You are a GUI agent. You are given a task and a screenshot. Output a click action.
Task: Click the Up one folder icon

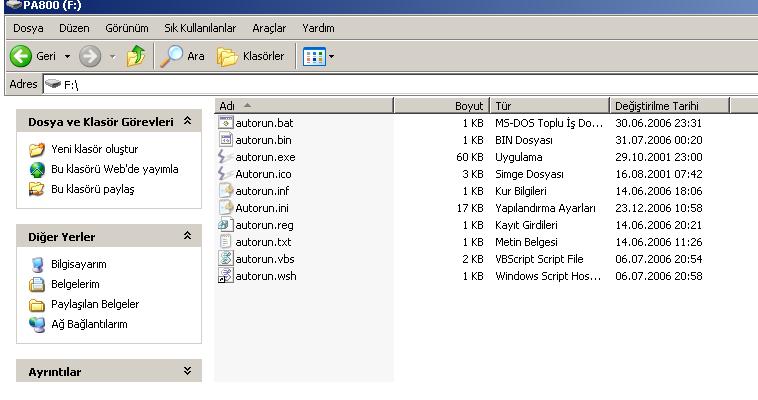click(135, 56)
